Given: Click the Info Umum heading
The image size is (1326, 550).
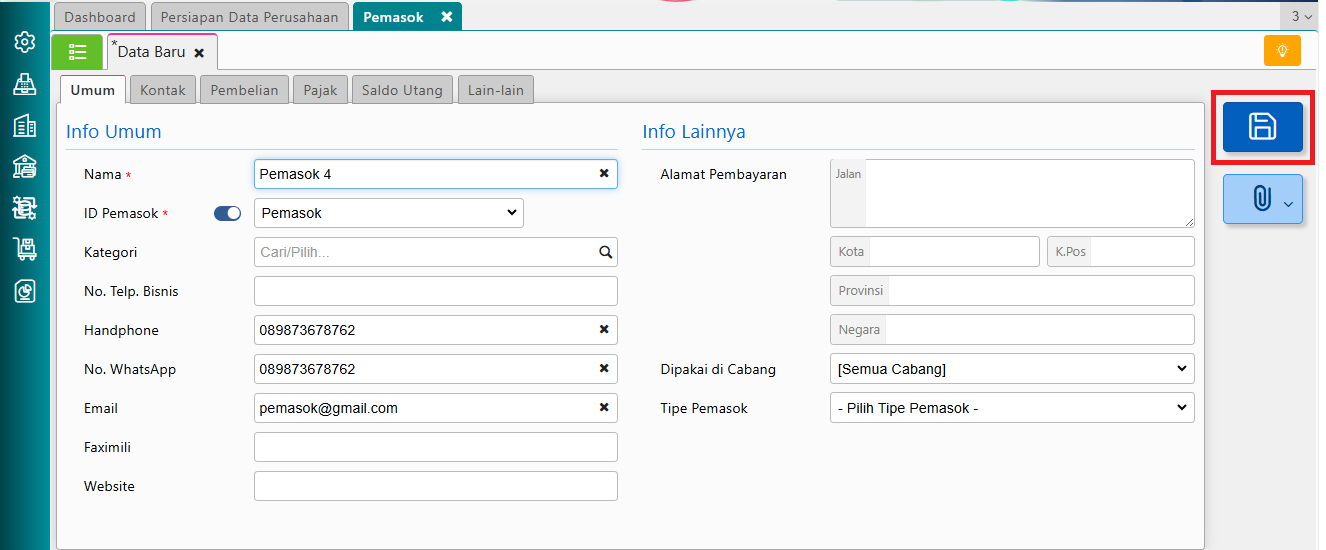Looking at the screenshot, I should click(x=114, y=131).
